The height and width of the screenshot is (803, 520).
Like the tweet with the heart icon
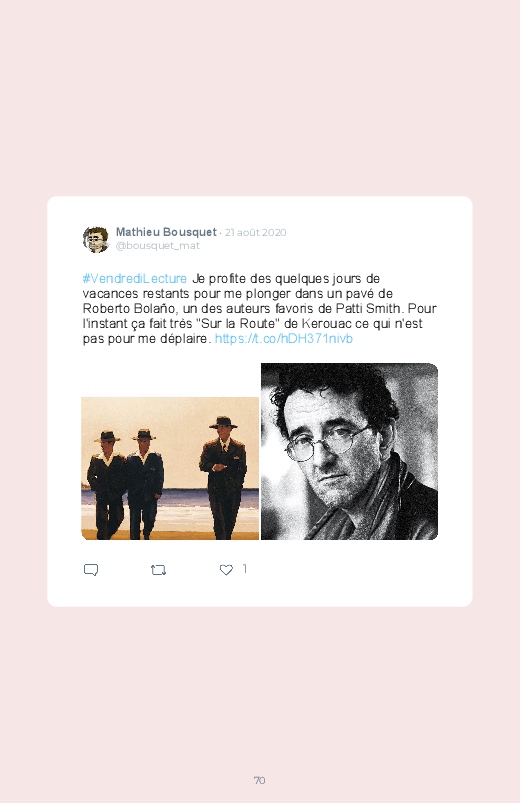pyautogui.click(x=226, y=569)
